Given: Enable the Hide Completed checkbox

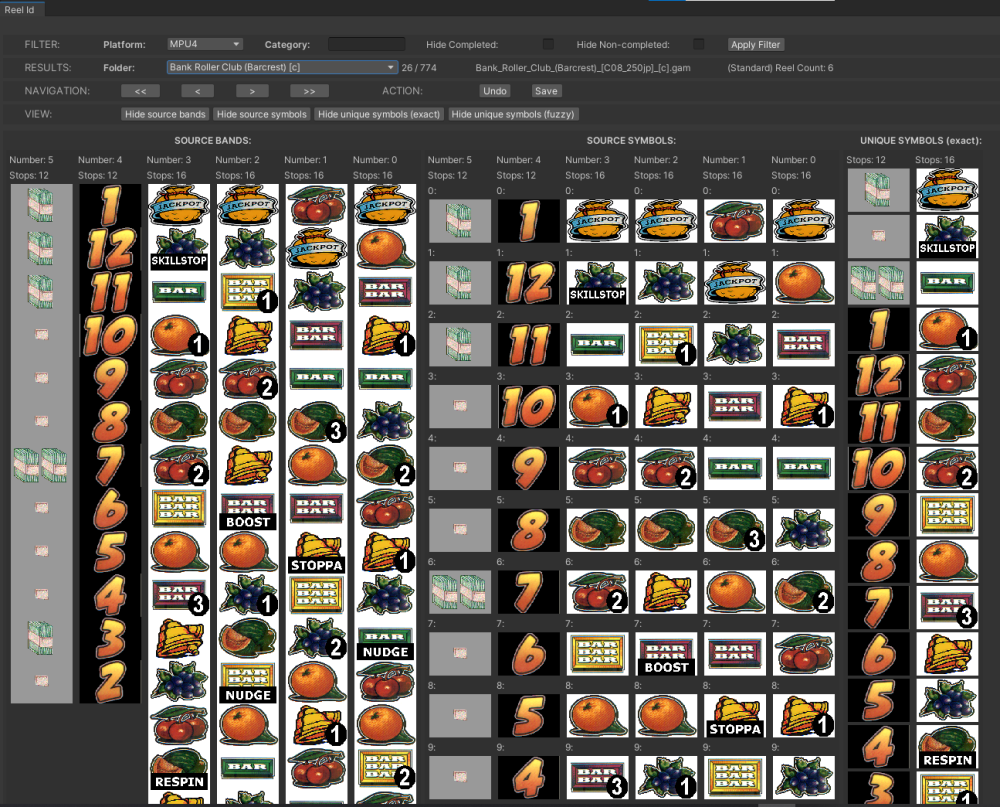Looking at the screenshot, I should click(547, 44).
